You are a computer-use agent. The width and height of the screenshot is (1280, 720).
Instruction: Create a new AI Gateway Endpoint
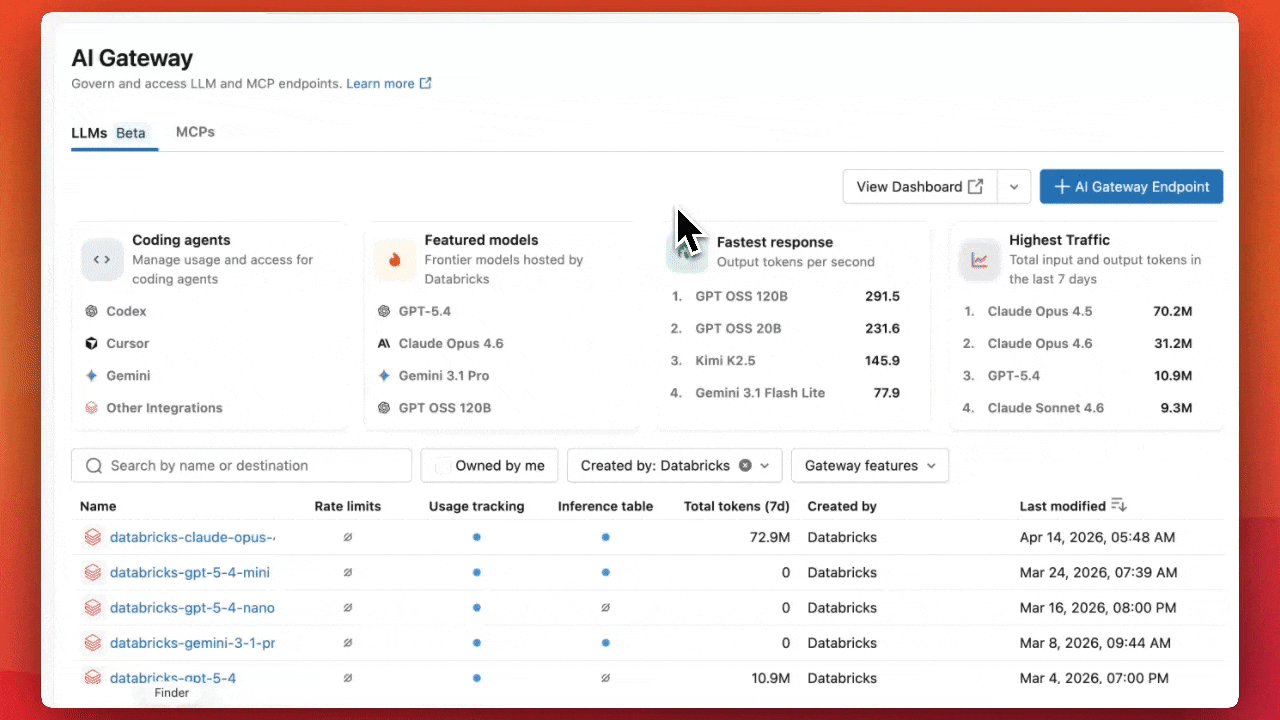point(1131,186)
